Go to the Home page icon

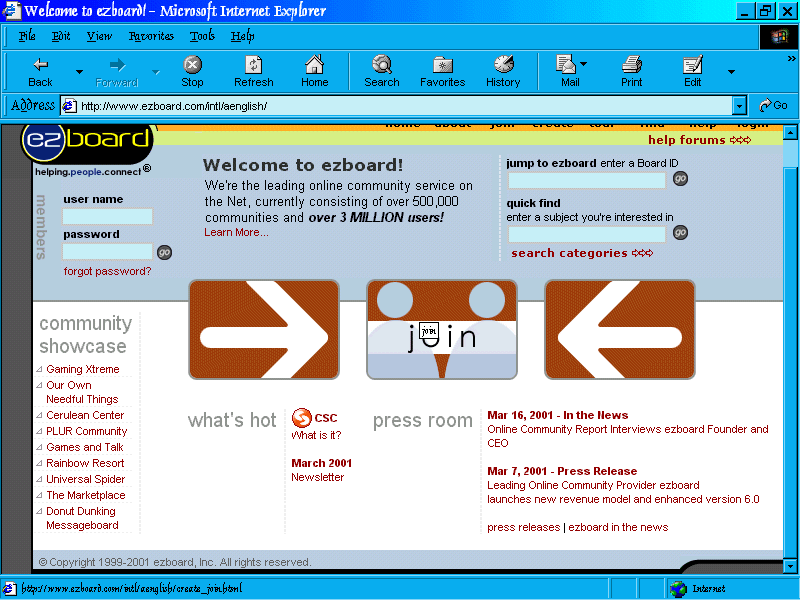[x=314, y=72]
